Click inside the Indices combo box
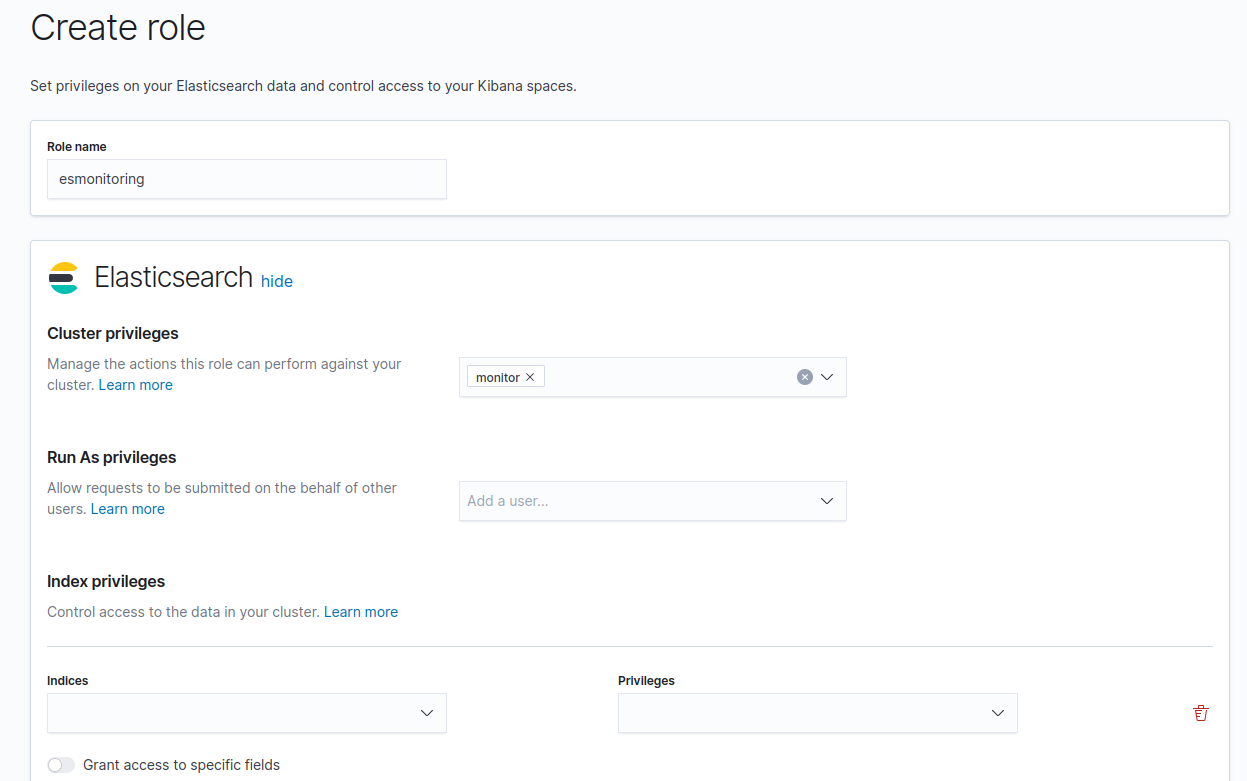1247x781 pixels. pyautogui.click(x=230, y=713)
